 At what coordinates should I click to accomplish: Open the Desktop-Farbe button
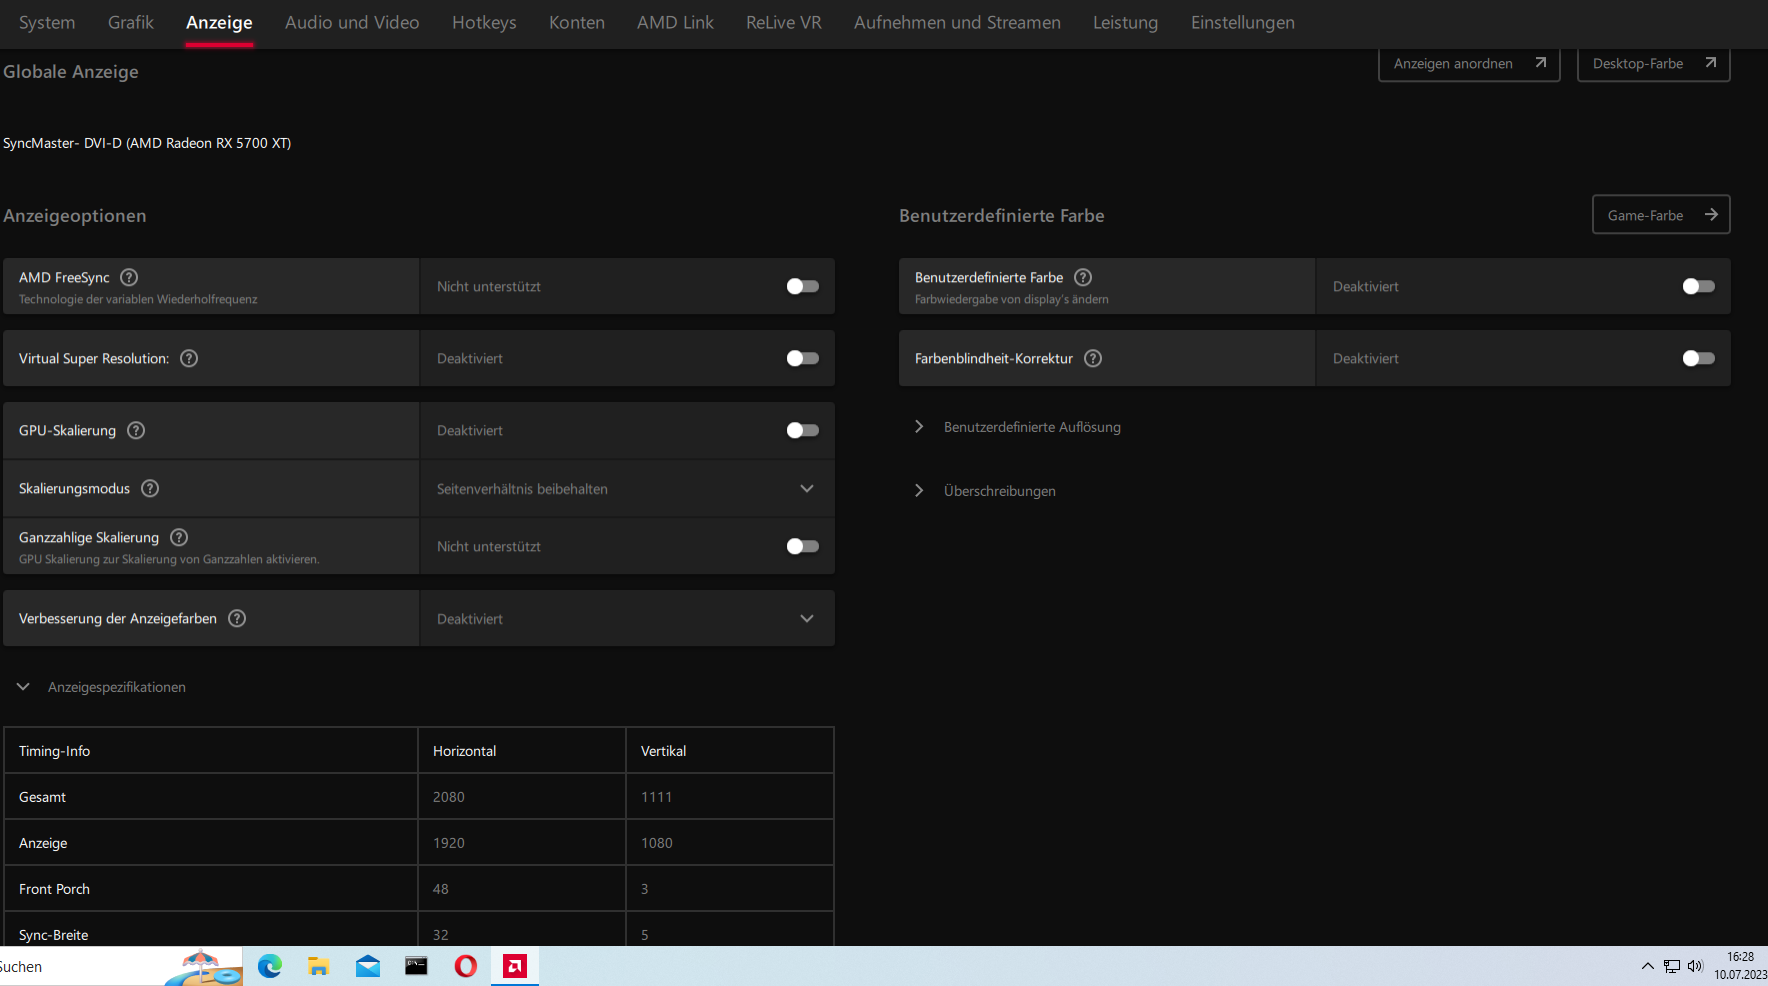point(1653,64)
